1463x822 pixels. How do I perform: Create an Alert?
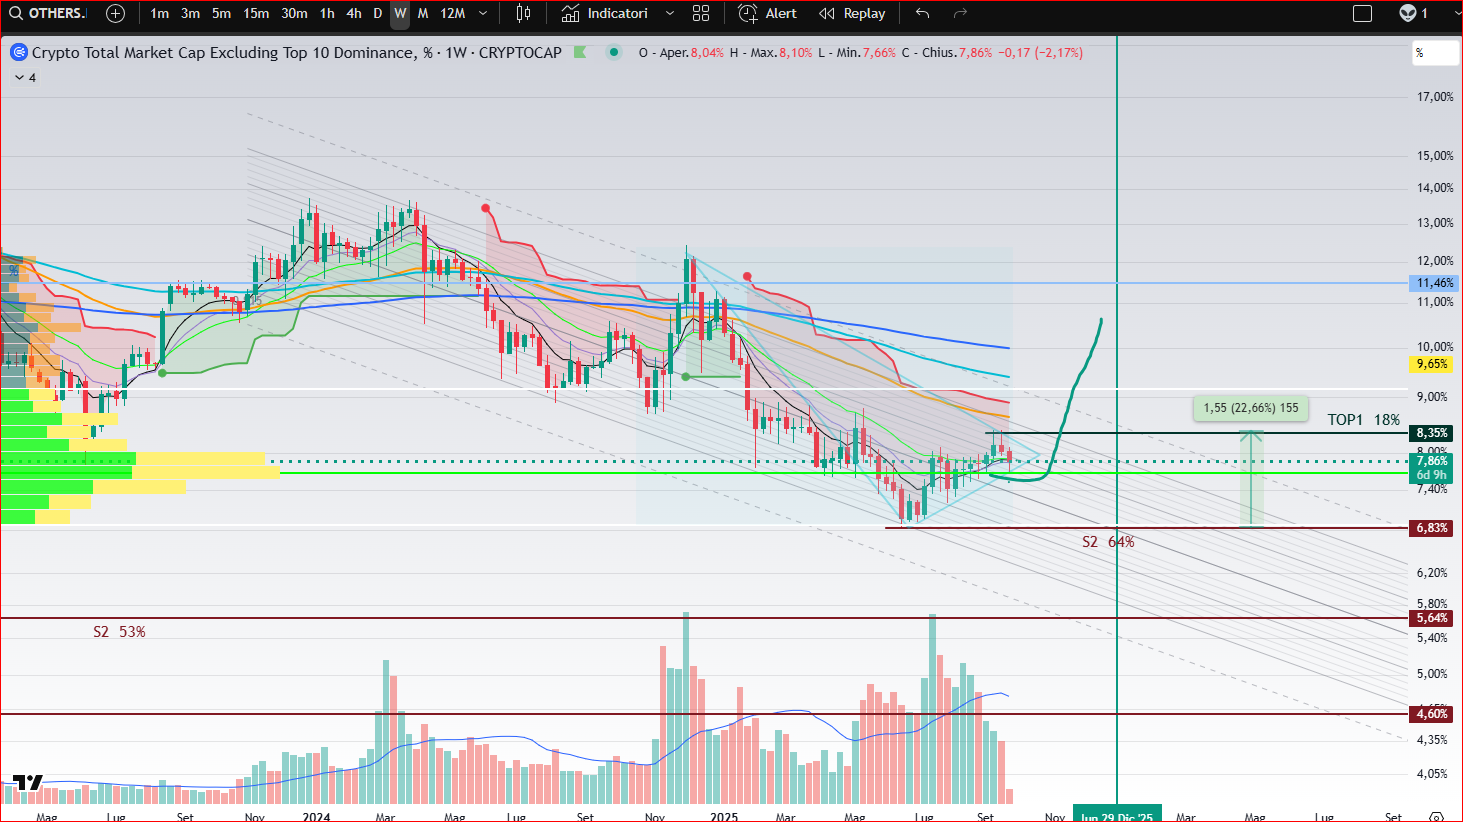pos(768,13)
